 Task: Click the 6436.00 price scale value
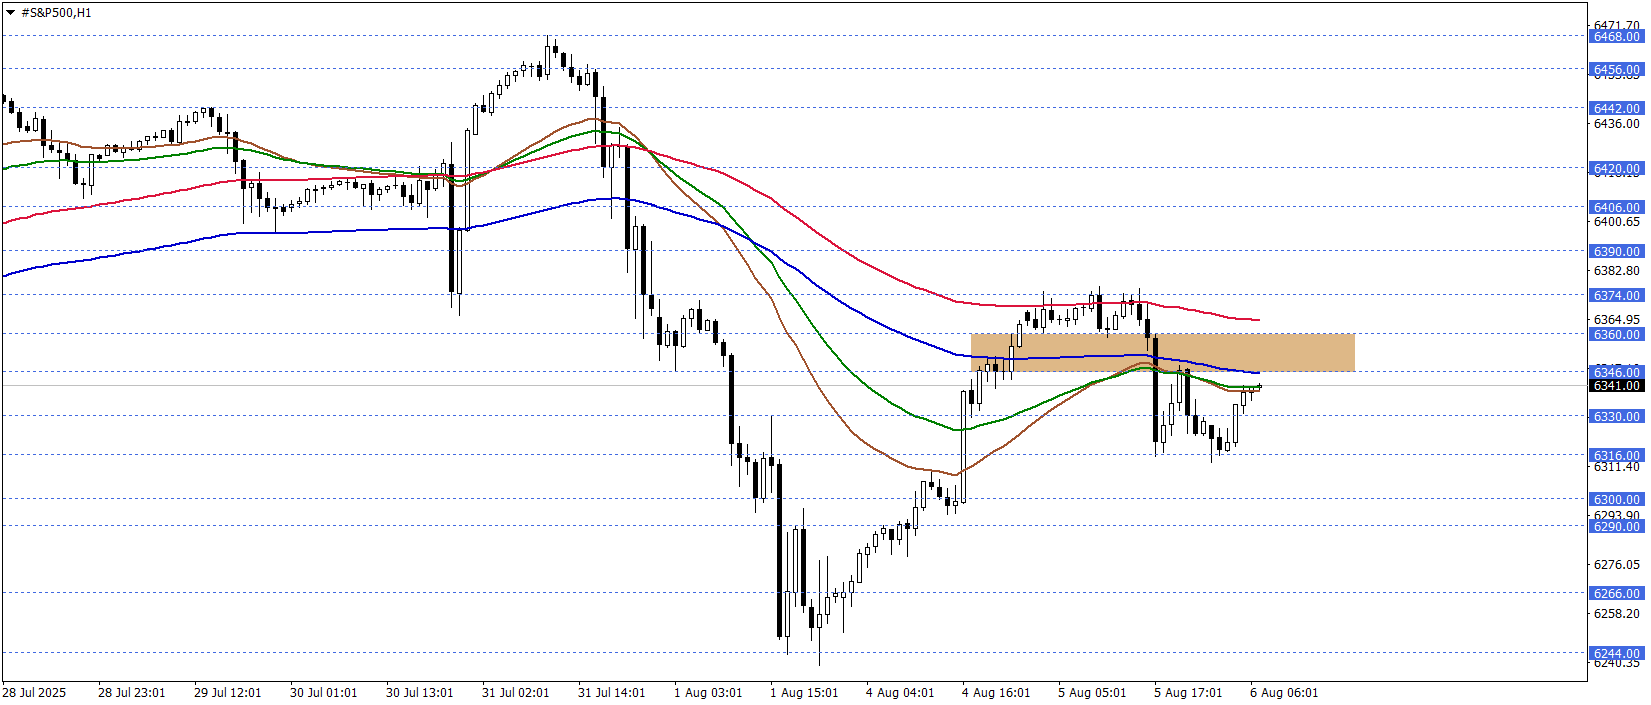click(1616, 124)
